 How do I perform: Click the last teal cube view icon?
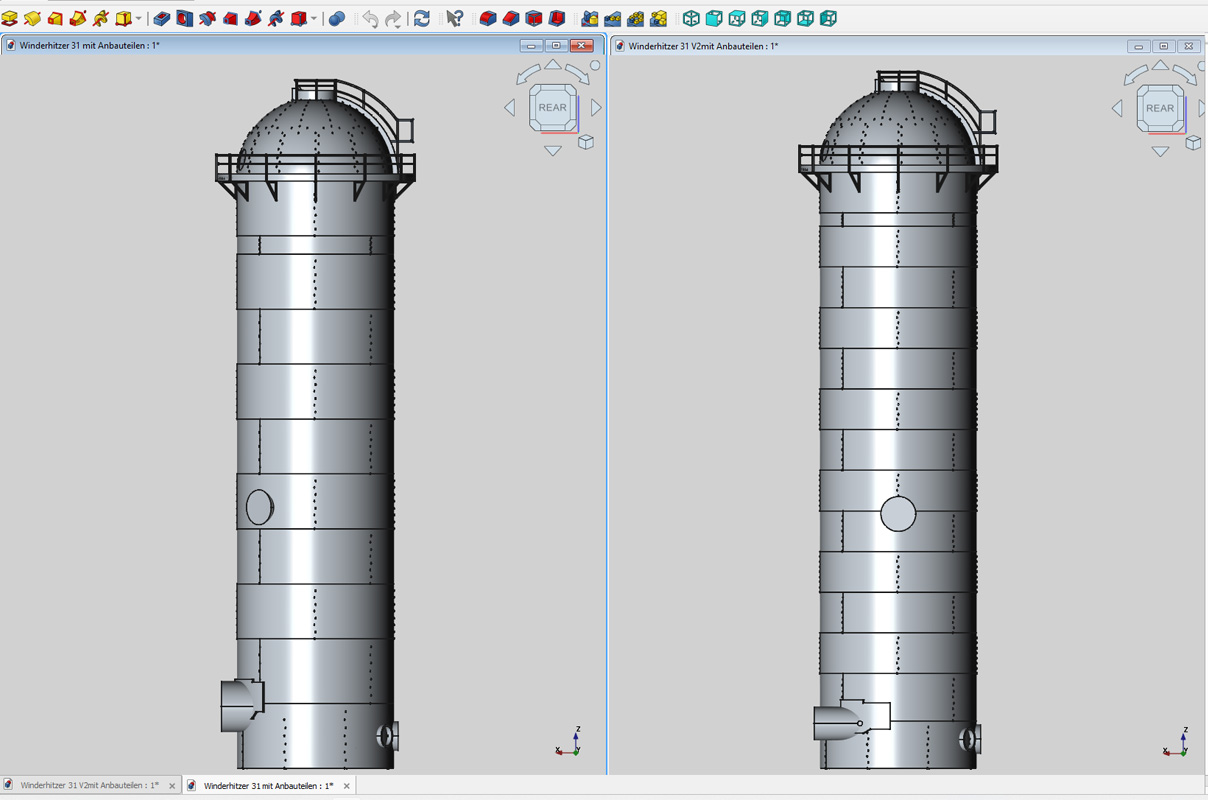tap(828, 19)
